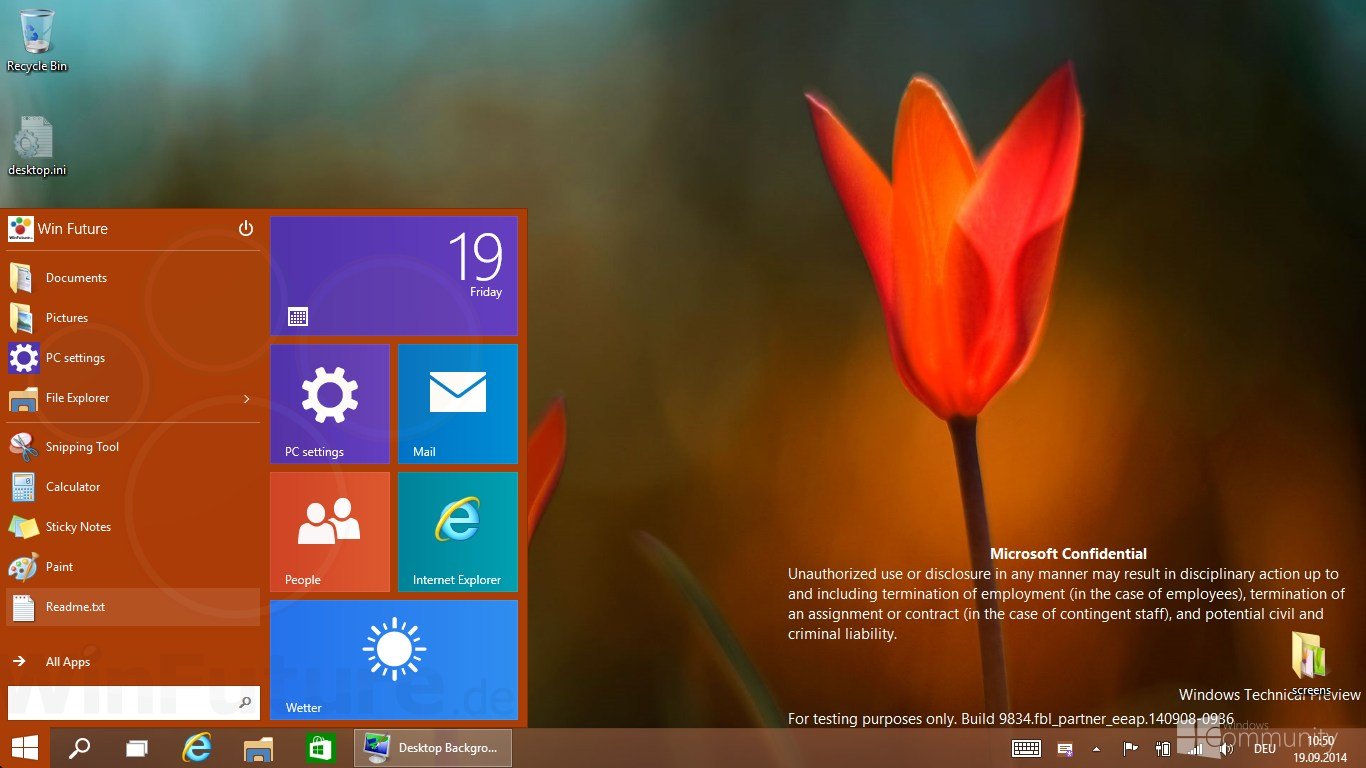This screenshot has height=768, width=1366.
Task: Open the Recycle Bin on the desktop
Action: [x=37, y=41]
